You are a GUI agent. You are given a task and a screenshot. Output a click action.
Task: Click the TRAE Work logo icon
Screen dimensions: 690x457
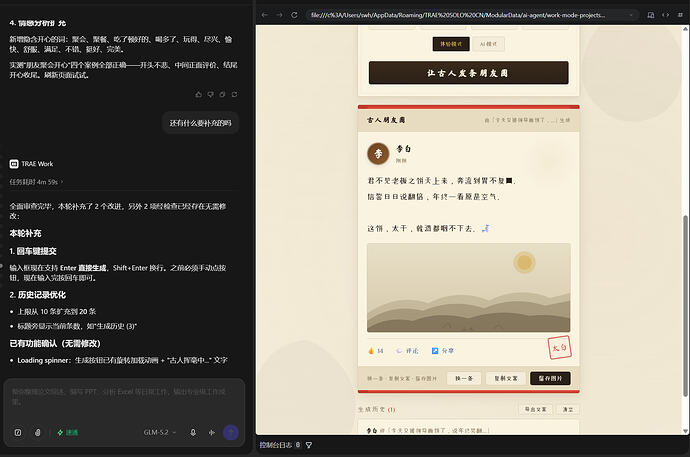[14, 164]
